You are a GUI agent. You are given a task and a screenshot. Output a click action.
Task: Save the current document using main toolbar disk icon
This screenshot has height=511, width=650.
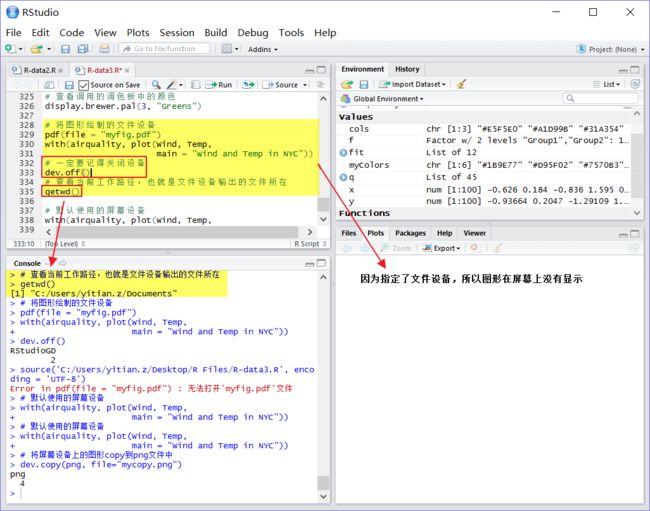pos(65,49)
